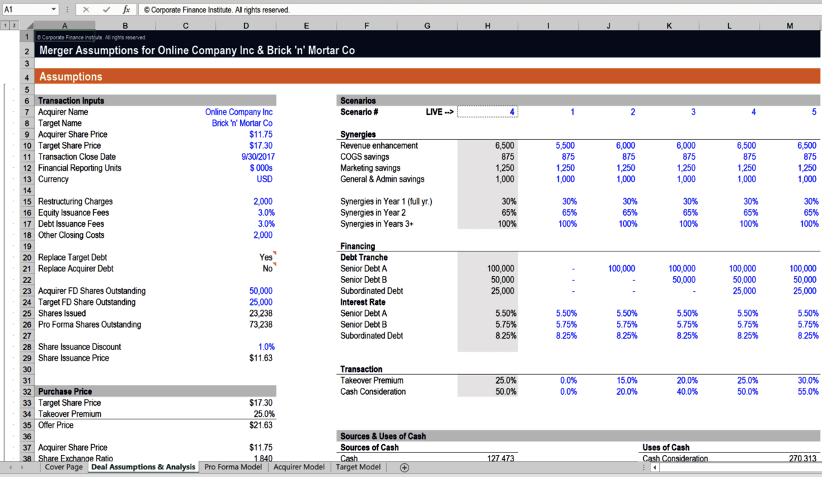This screenshot has height=478, width=822.
Task: Select column H header
Action: [x=487, y=25]
